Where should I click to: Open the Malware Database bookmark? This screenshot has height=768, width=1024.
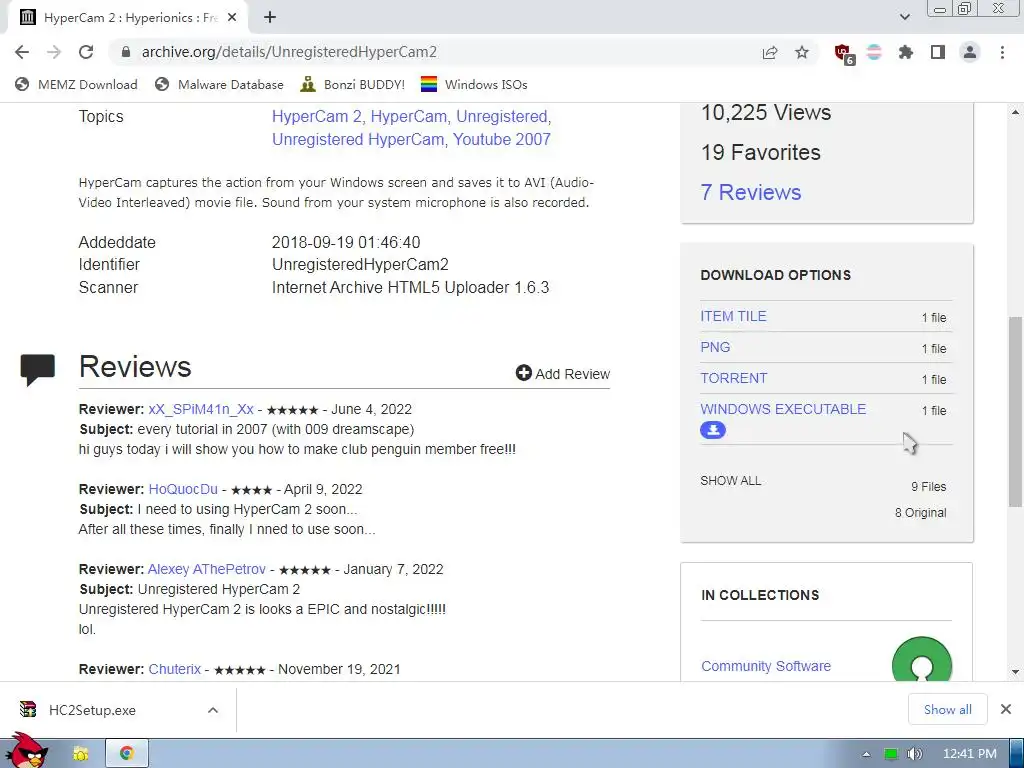219,84
